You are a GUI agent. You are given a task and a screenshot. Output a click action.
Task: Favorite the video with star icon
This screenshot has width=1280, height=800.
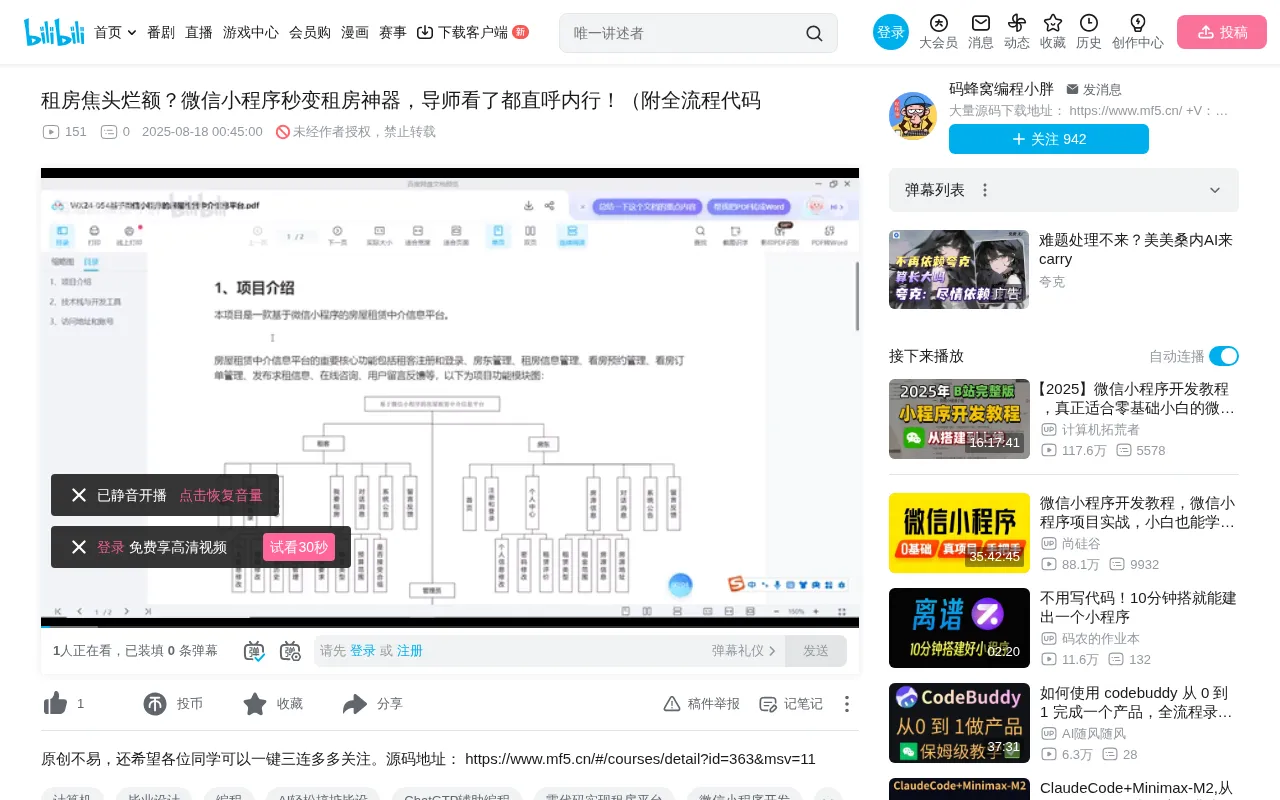[255, 704]
